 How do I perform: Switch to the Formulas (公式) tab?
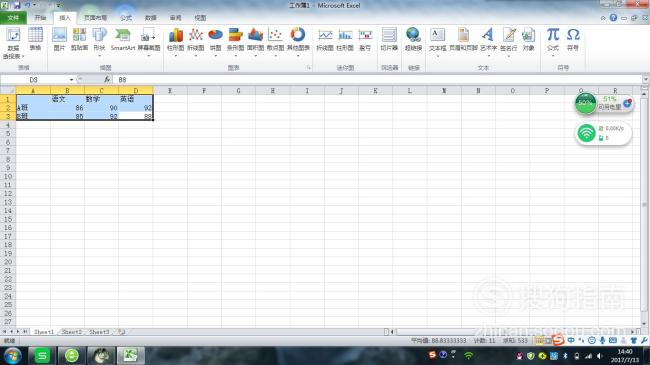point(126,18)
